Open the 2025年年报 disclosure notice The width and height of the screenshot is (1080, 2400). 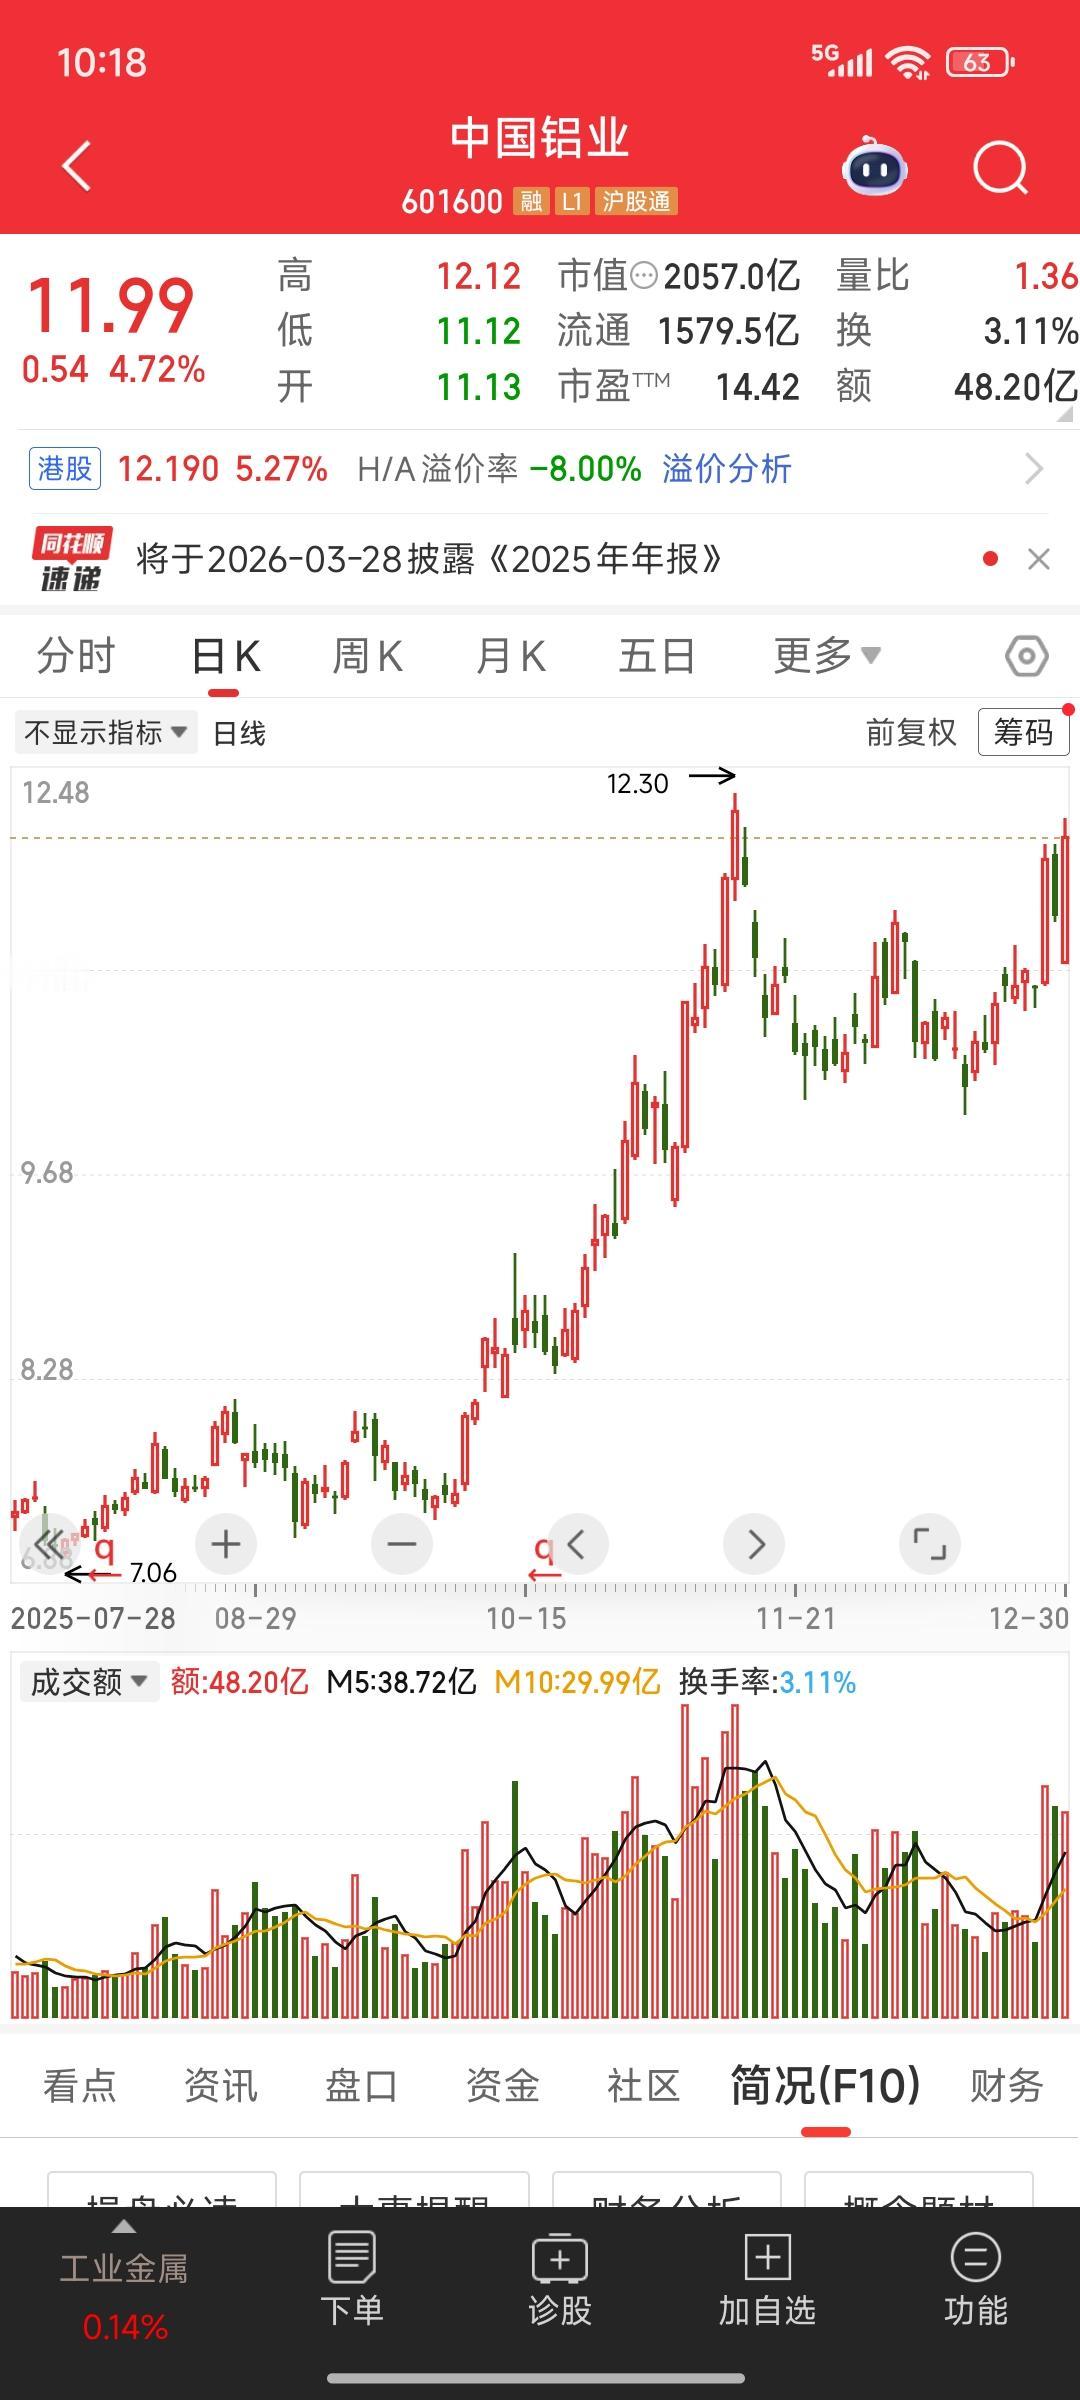pos(429,560)
